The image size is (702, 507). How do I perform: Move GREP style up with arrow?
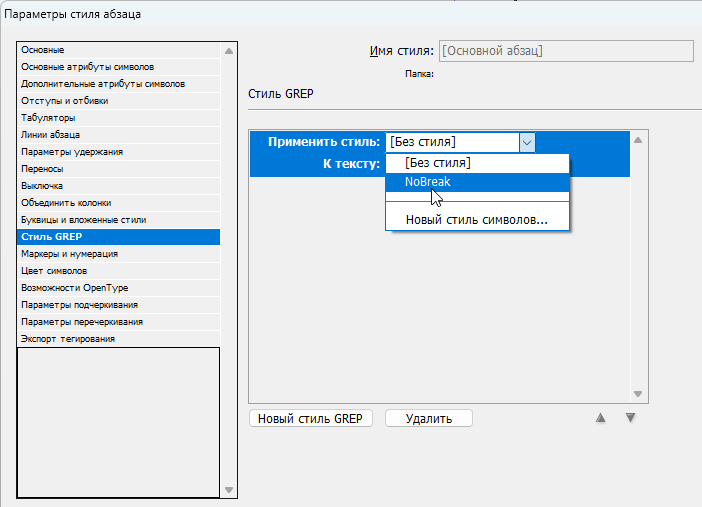(600, 418)
